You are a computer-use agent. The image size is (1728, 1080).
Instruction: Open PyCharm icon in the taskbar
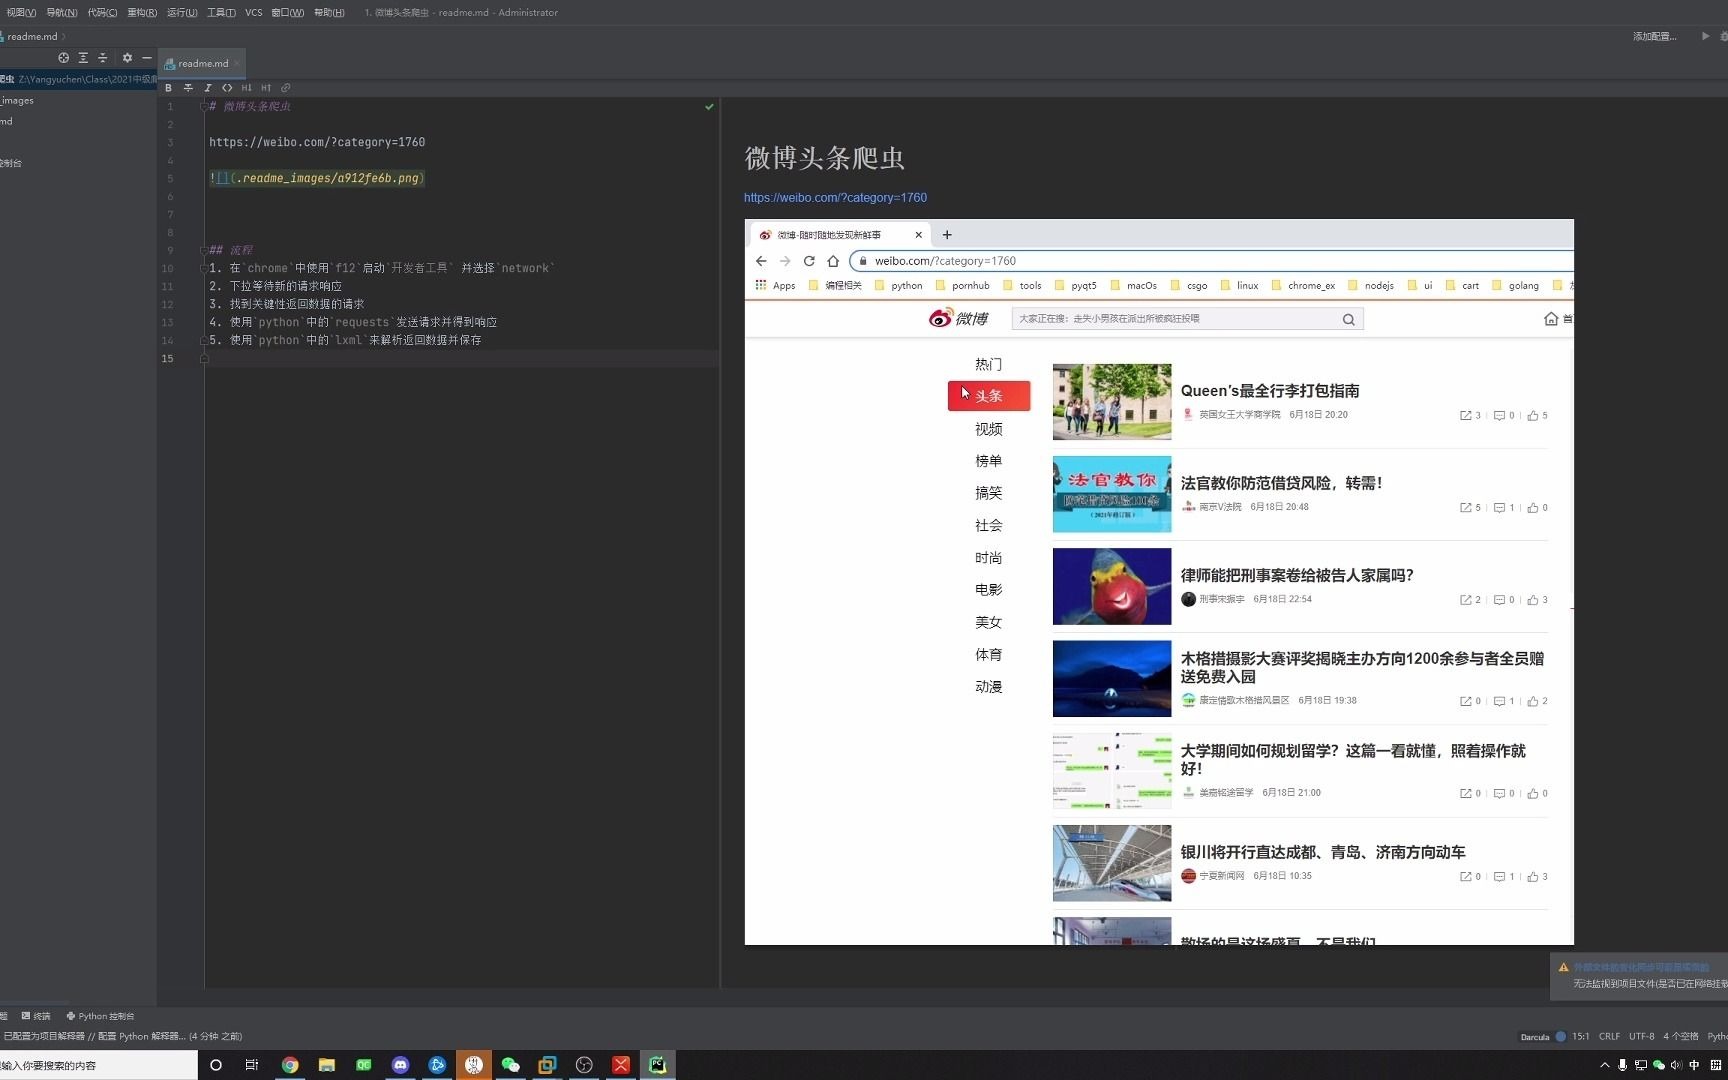pos(657,1065)
